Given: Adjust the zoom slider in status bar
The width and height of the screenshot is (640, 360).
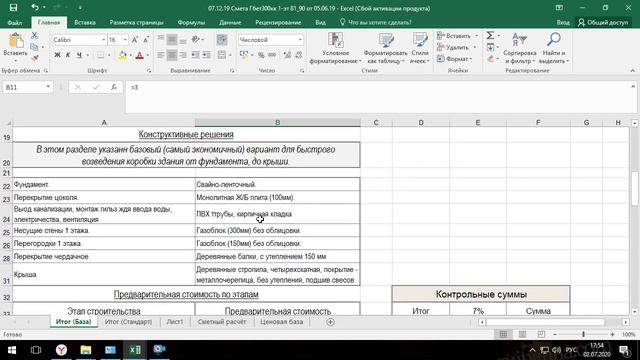Looking at the screenshot, I should click(583, 334).
